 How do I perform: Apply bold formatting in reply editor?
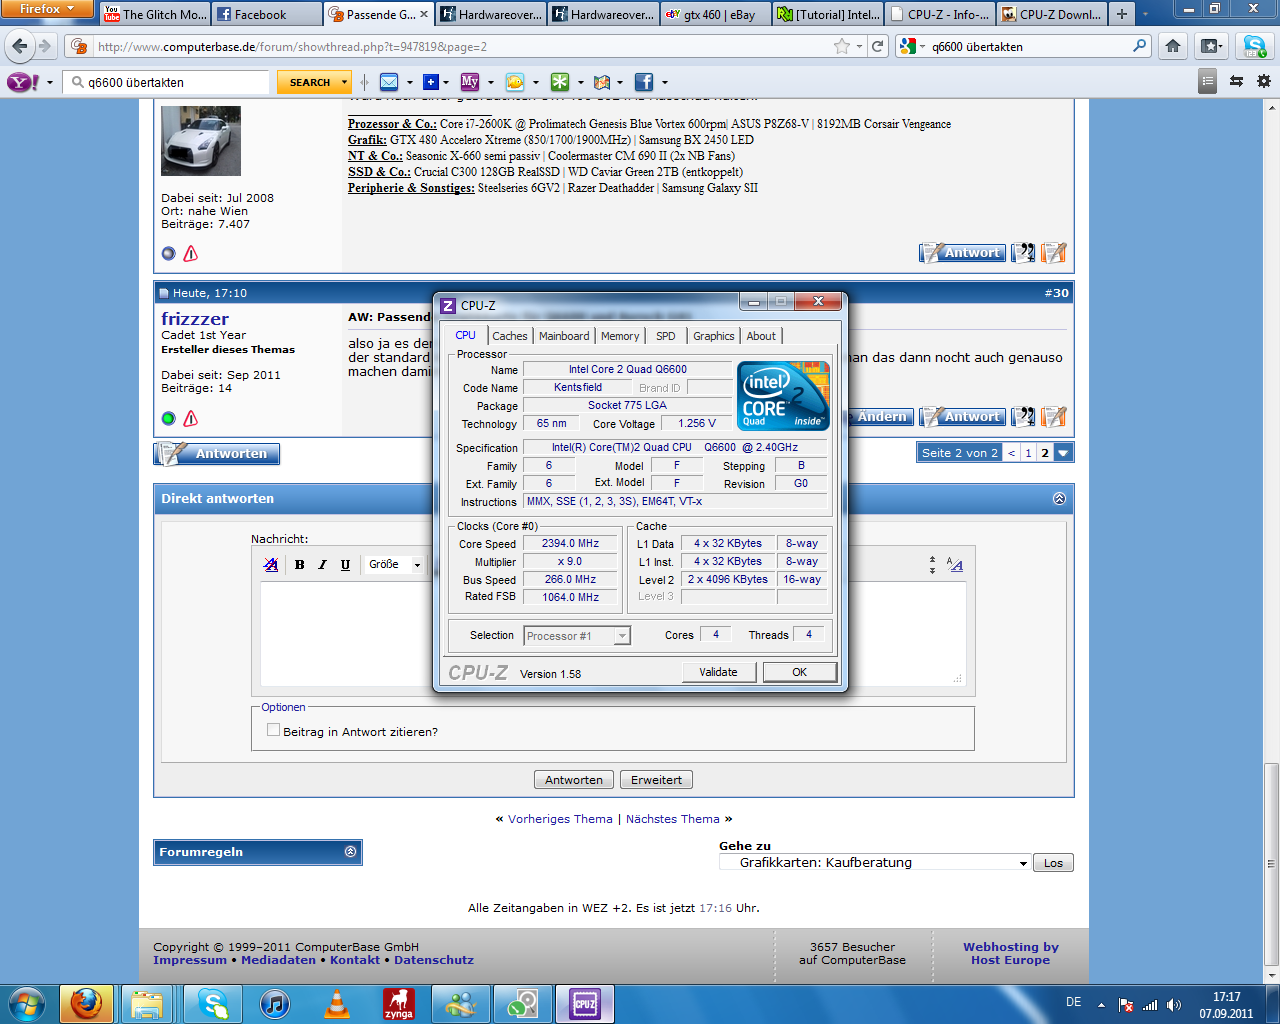(299, 565)
